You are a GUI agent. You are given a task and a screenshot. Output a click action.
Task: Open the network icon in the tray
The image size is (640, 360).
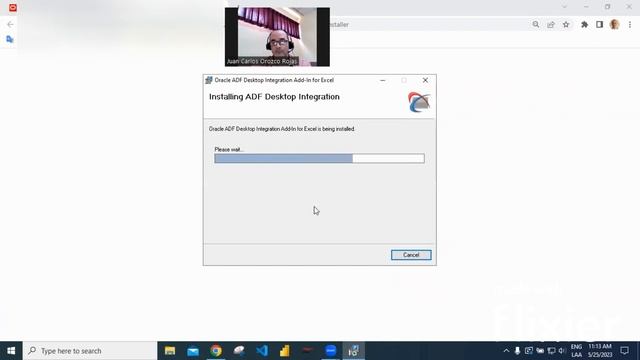pos(551,351)
